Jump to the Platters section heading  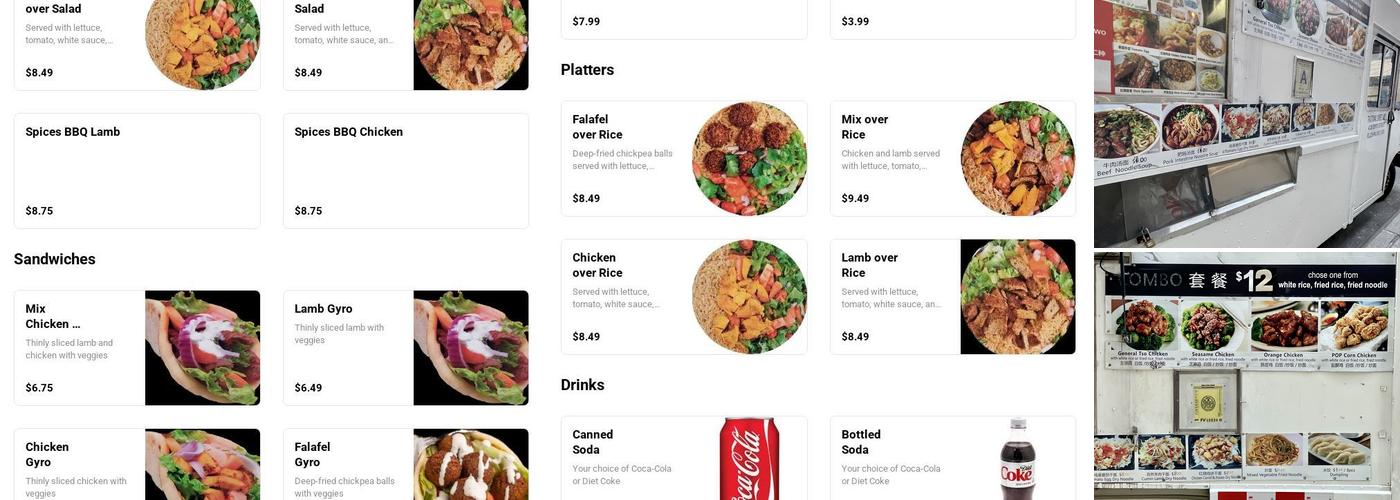pyautogui.click(x=587, y=70)
